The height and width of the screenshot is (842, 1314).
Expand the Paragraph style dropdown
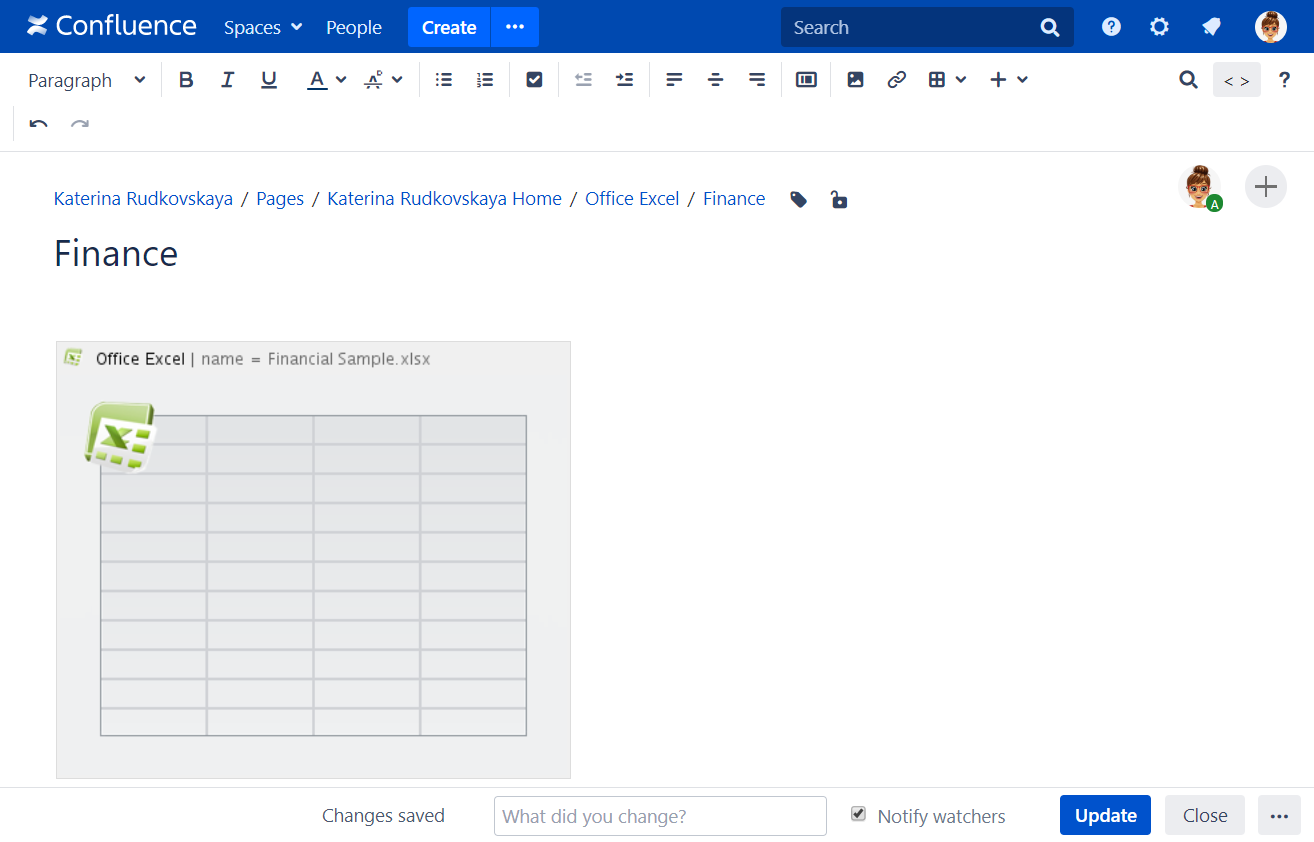[86, 80]
